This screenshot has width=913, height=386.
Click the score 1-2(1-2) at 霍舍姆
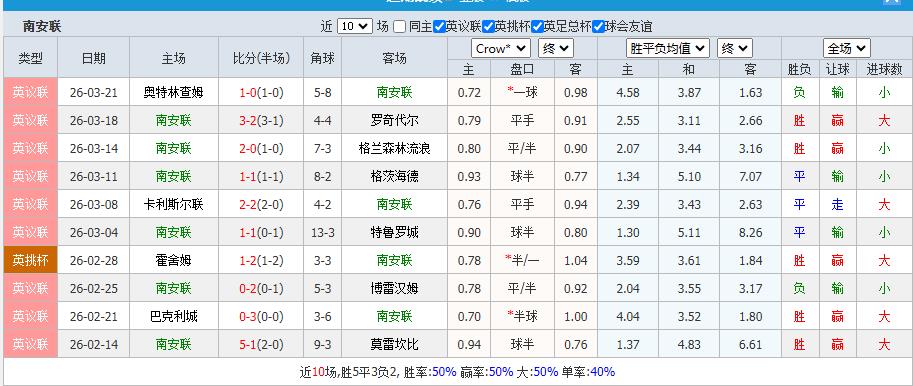[x=261, y=260]
